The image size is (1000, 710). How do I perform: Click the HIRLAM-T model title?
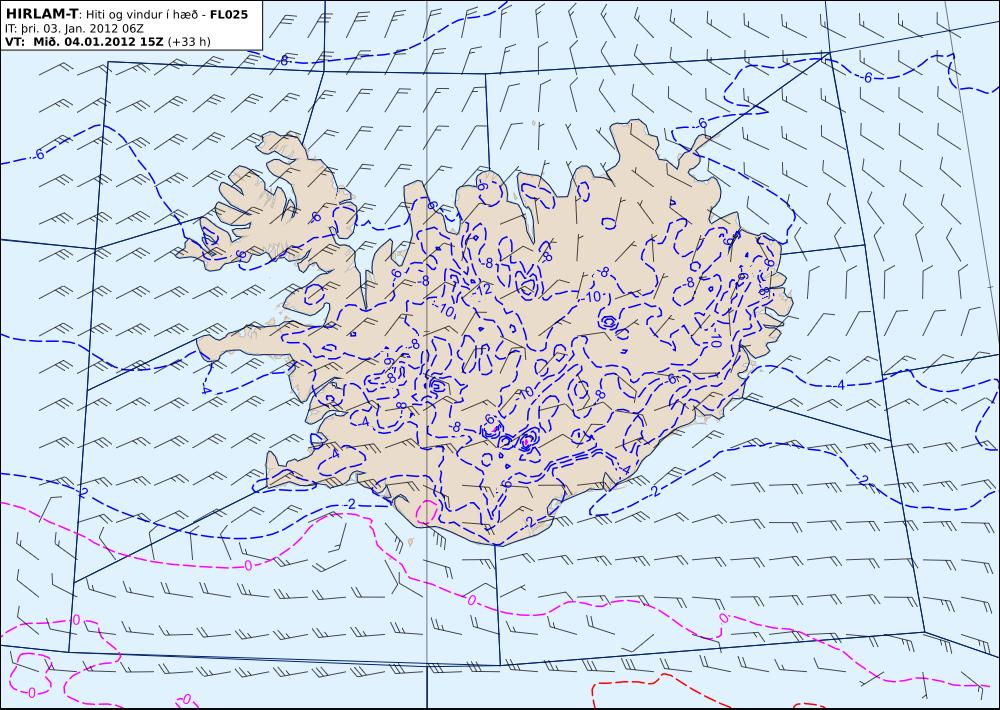41,13
